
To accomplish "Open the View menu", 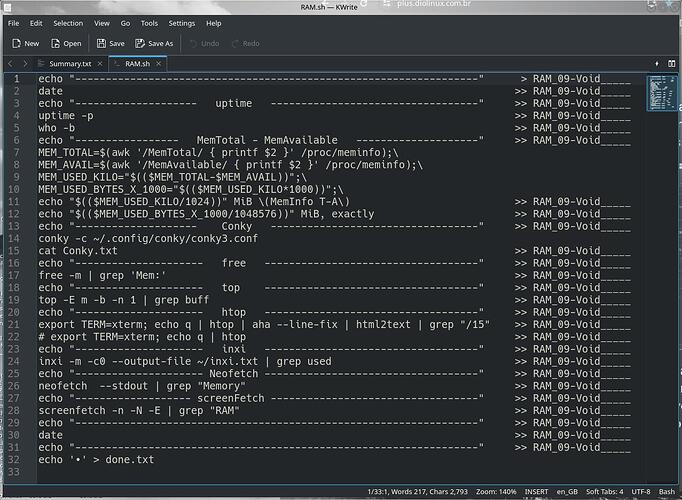I will (102, 23).
